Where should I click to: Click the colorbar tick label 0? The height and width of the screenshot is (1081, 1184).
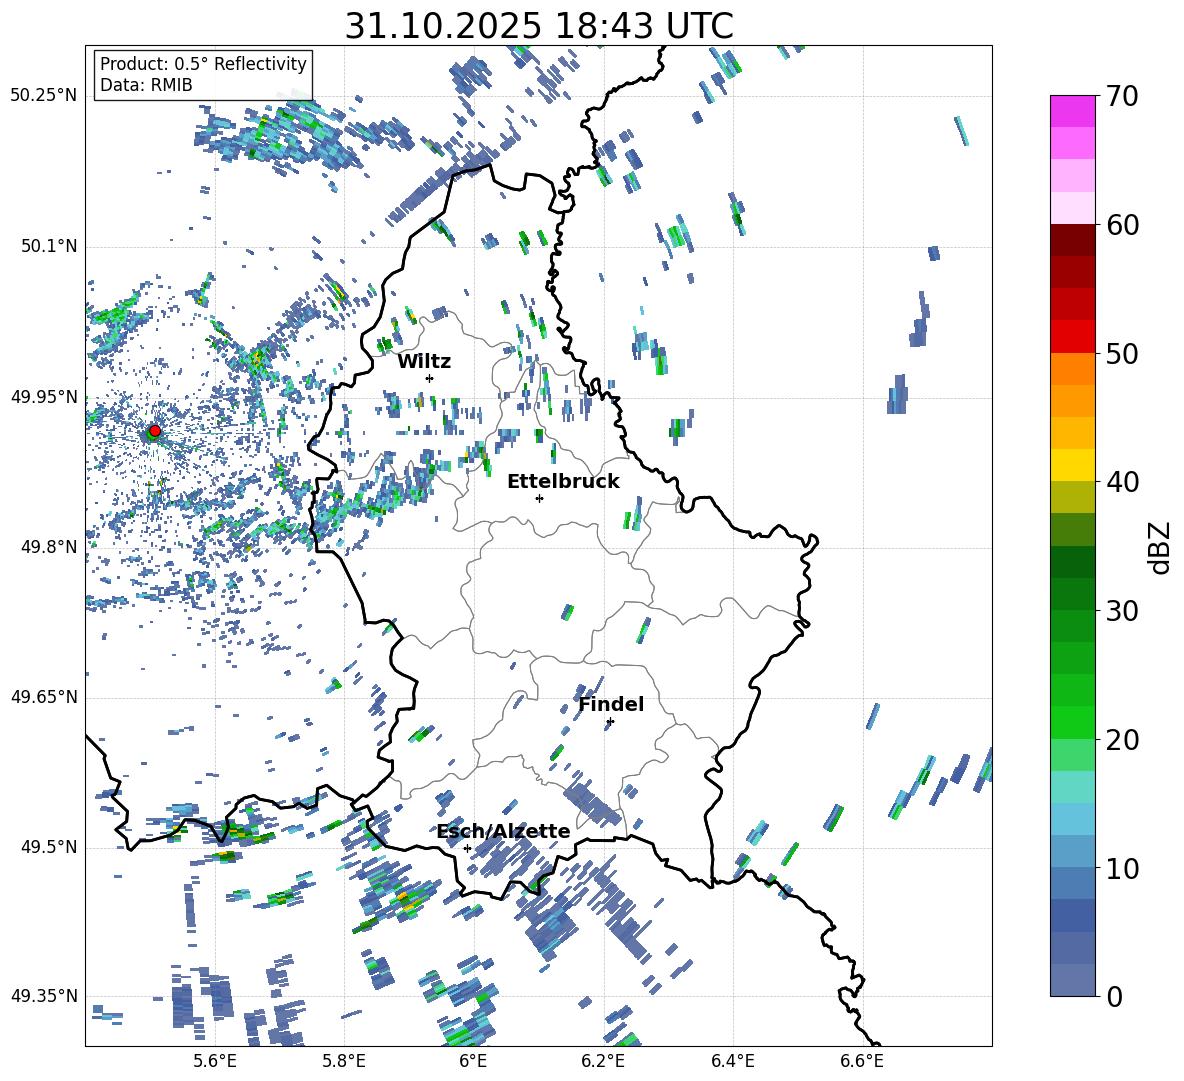[x=1114, y=997]
